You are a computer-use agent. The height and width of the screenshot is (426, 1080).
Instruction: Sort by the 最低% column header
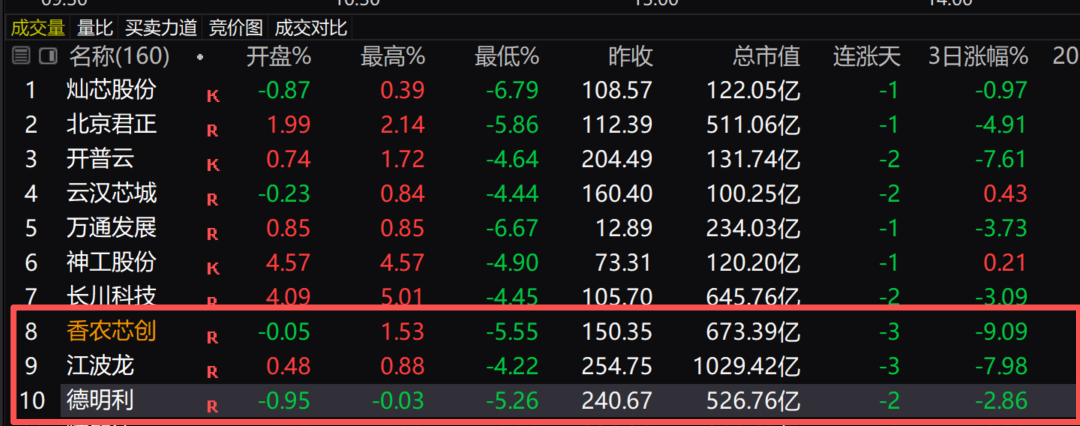506,57
